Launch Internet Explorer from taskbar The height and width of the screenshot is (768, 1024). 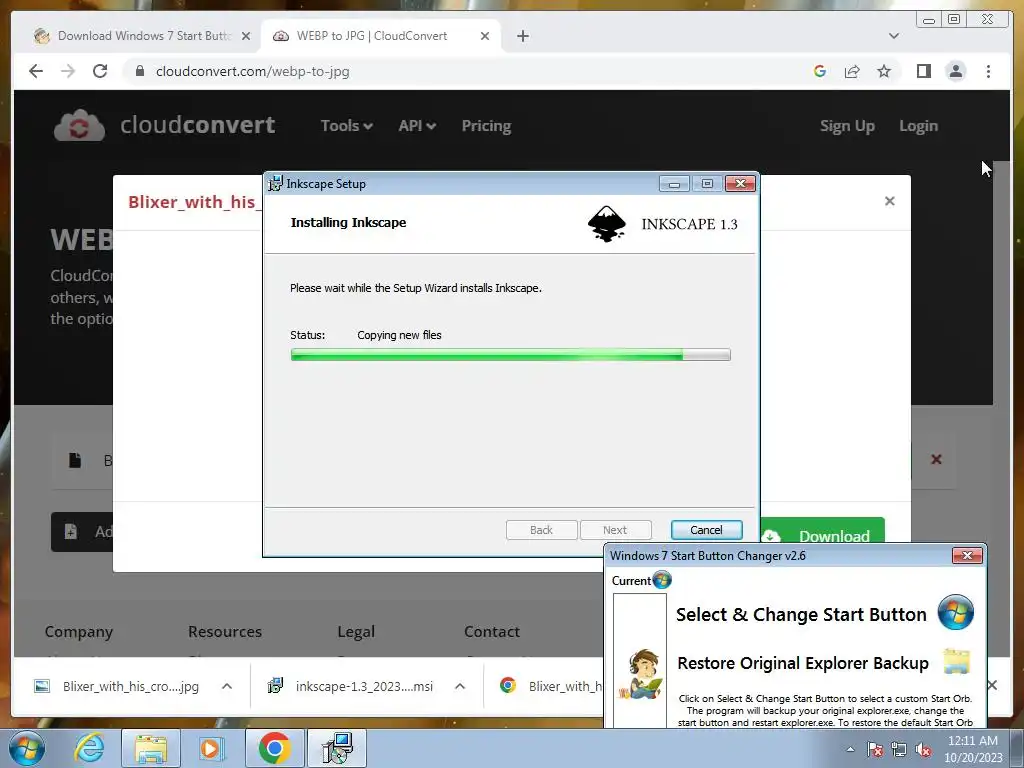click(x=89, y=748)
